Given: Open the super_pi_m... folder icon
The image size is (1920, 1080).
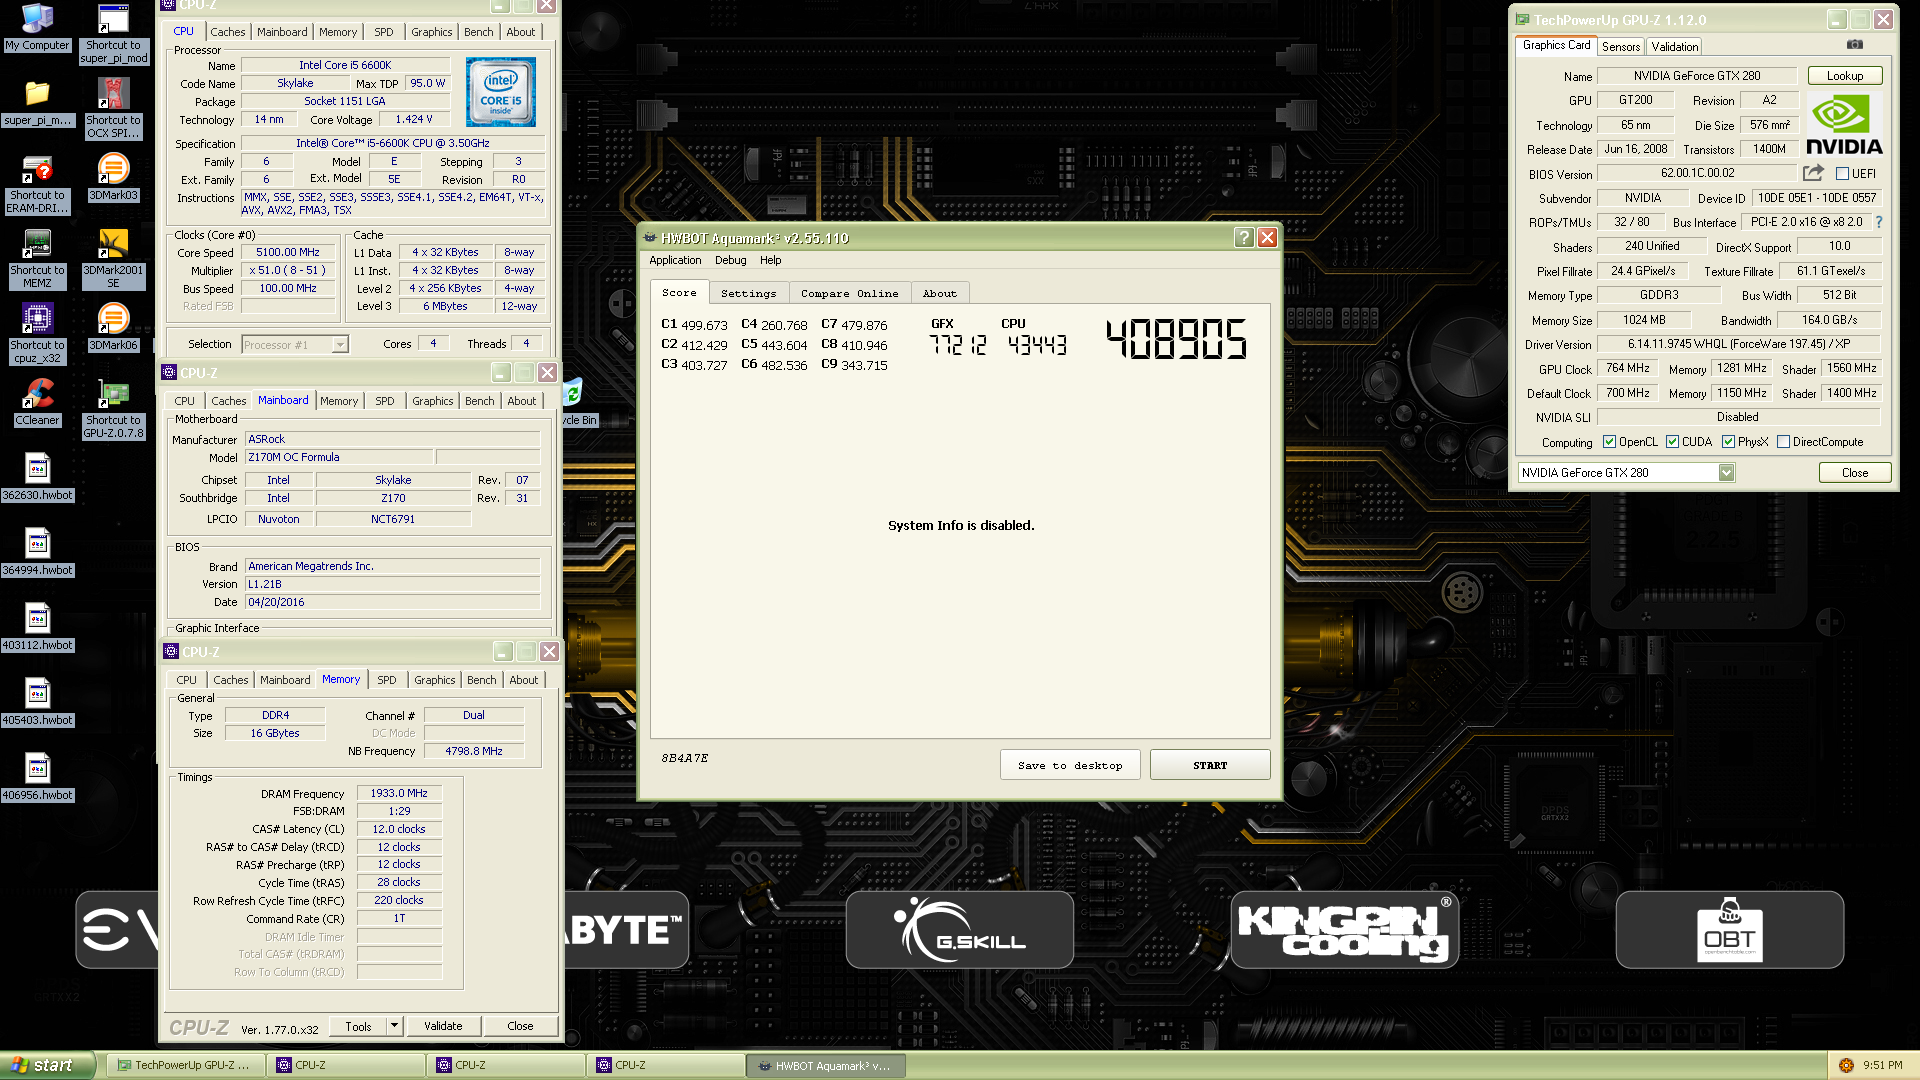Looking at the screenshot, I should [x=37, y=102].
